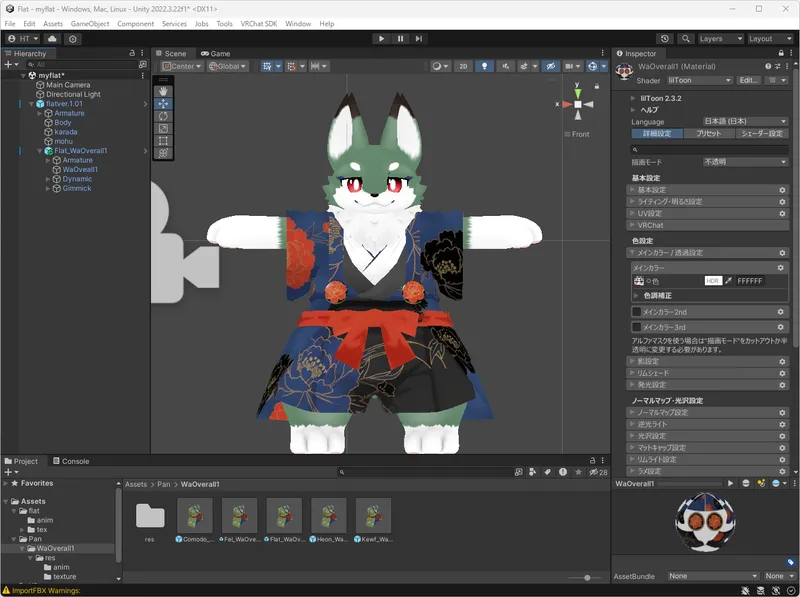The height and width of the screenshot is (597, 800).
Task: Open the Center pivot dropdown
Action: [x=181, y=66]
